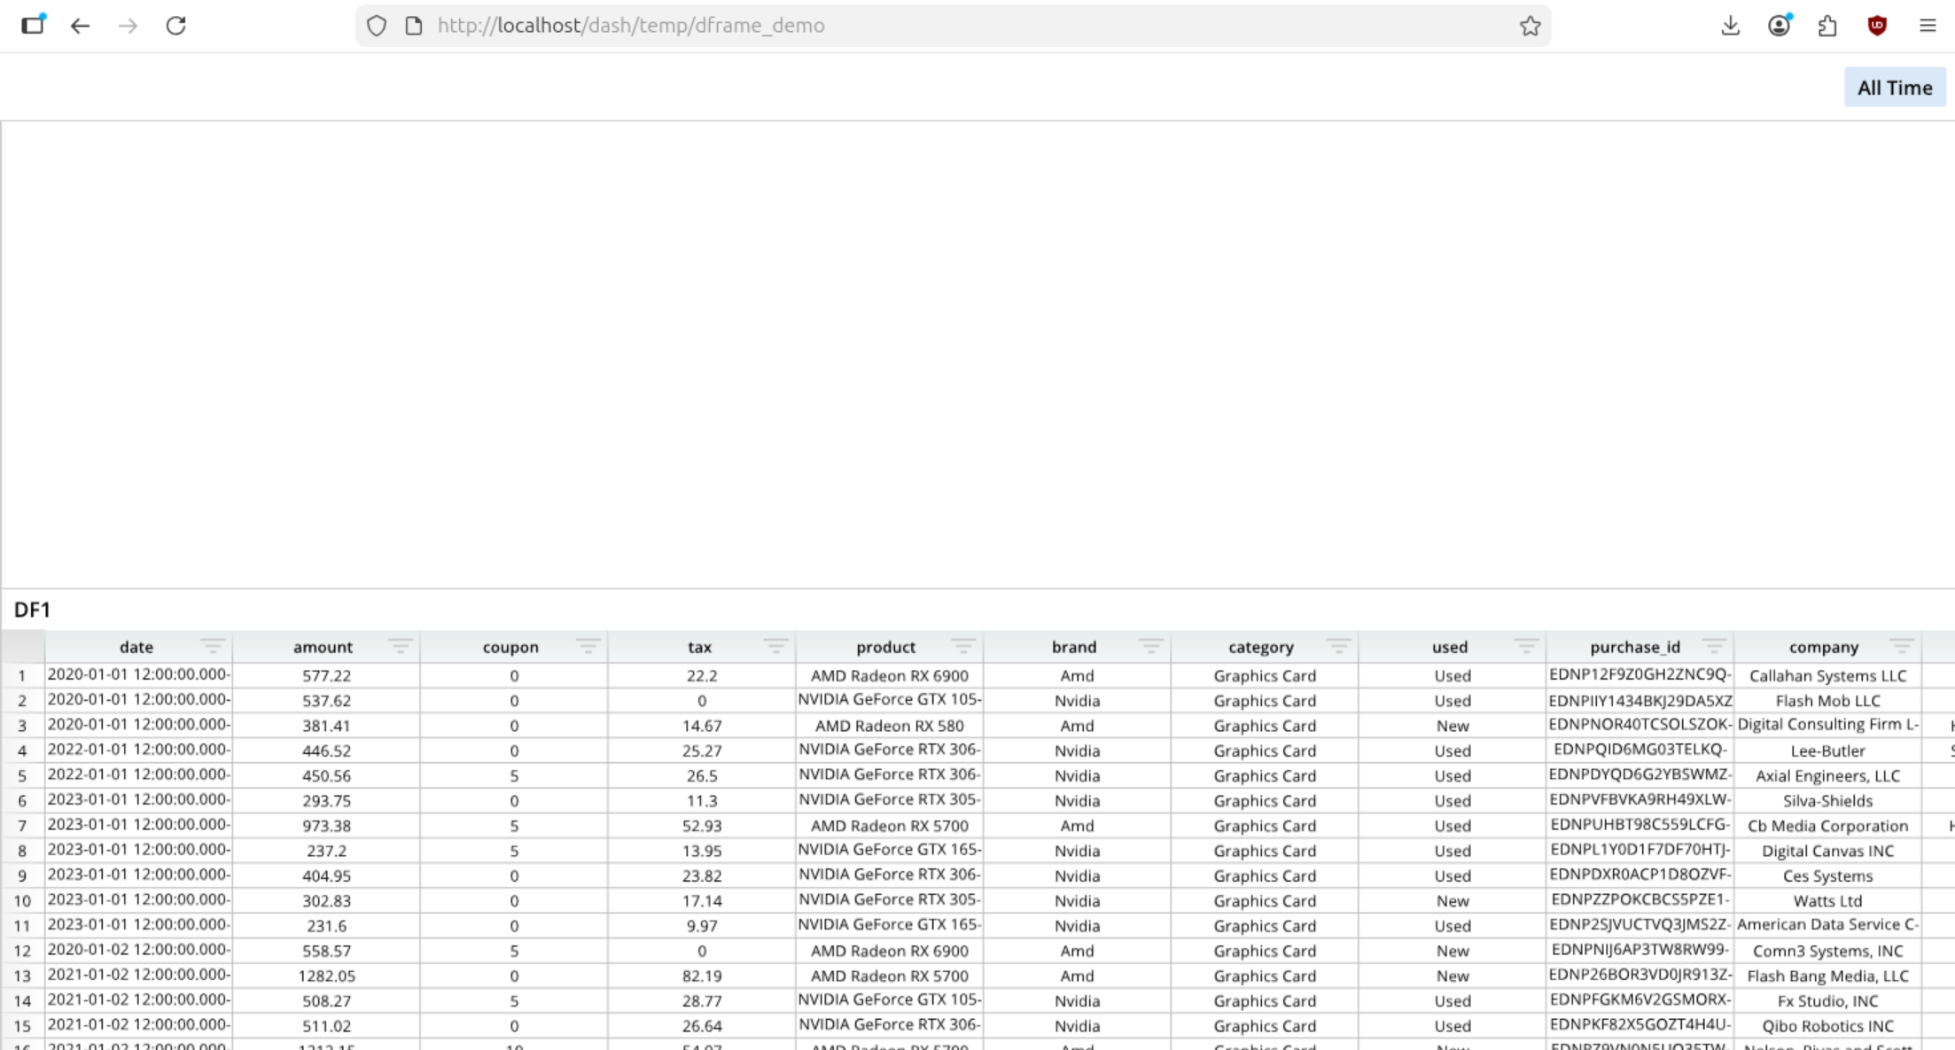Click tax cell 52.93
Screen dimensions: 1955x1050
pyautogui.click(x=702, y=826)
